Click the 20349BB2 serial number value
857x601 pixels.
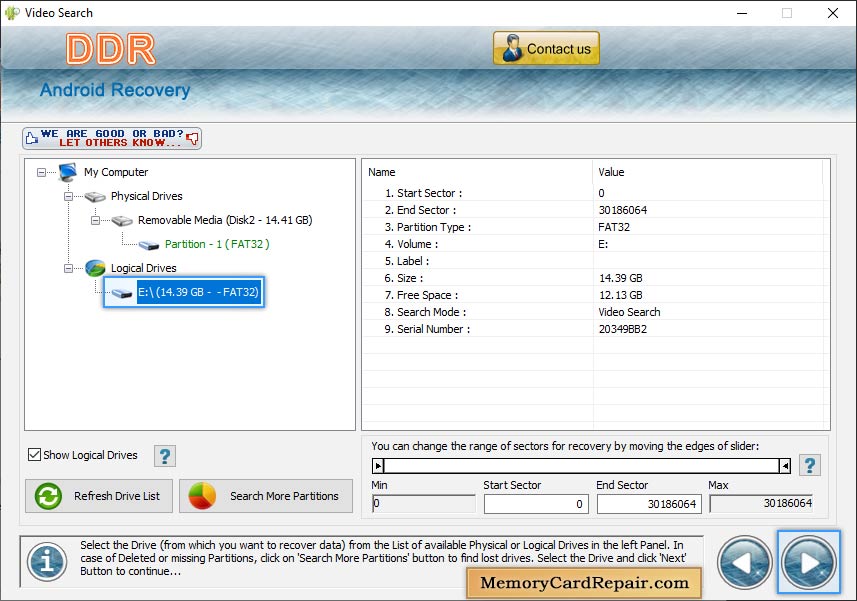(623, 329)
